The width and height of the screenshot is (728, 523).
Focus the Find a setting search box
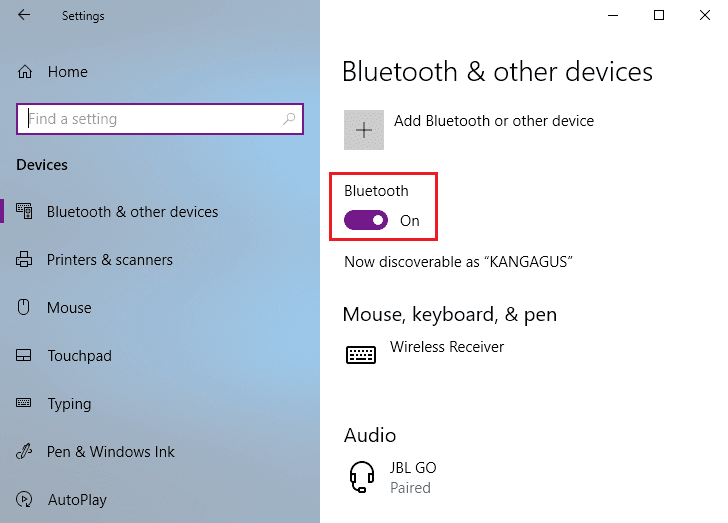pyautogui.click(x=150, y=119)
